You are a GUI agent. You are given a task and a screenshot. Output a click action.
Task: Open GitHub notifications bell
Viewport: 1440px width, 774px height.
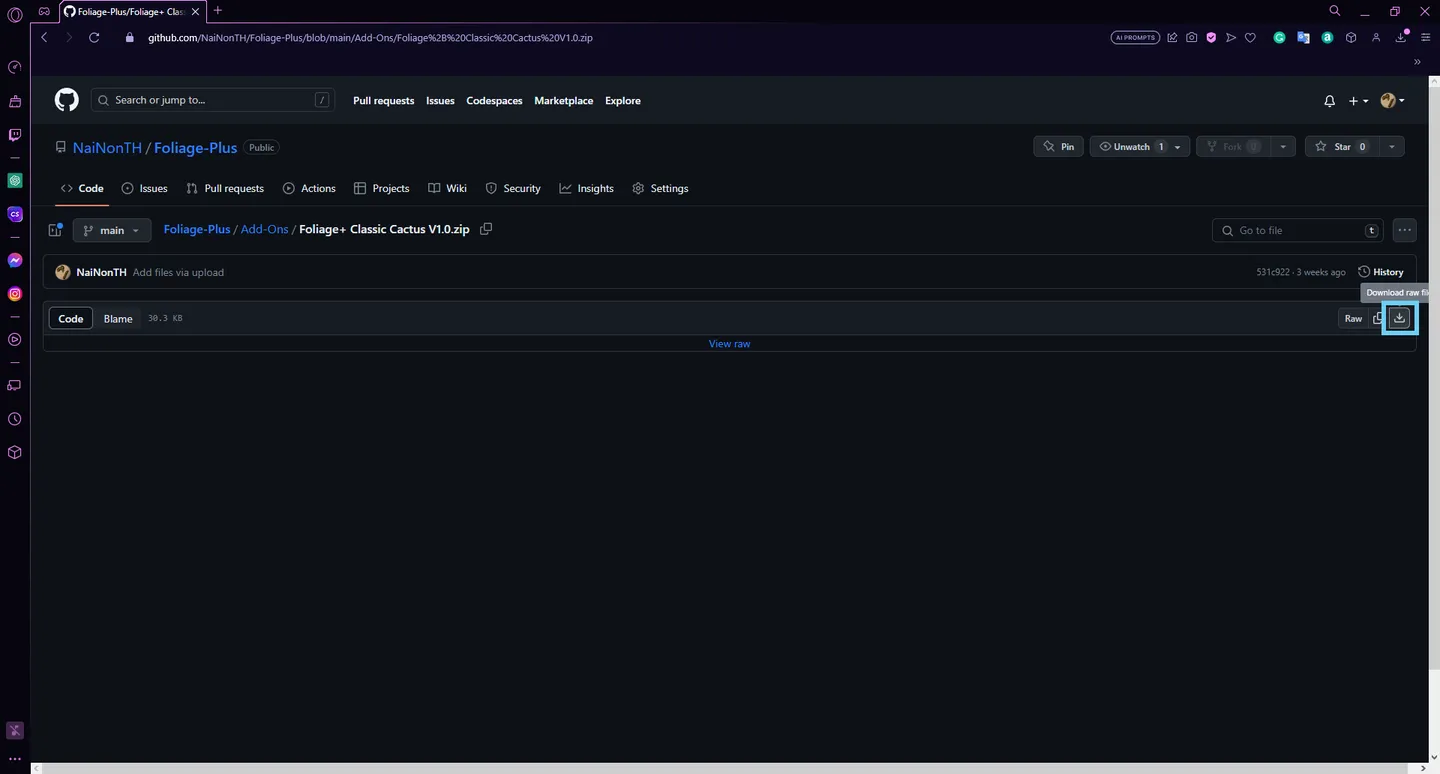click(x=1329, y=101)
